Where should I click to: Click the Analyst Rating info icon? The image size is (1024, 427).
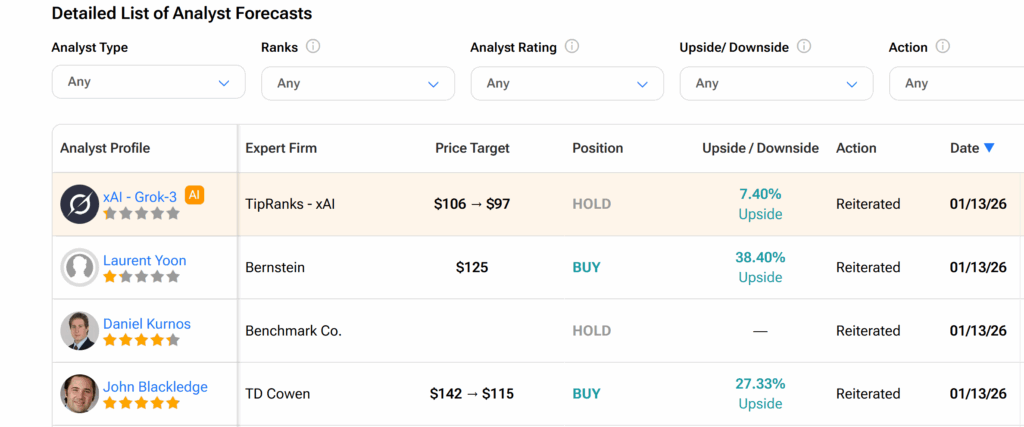572,47
